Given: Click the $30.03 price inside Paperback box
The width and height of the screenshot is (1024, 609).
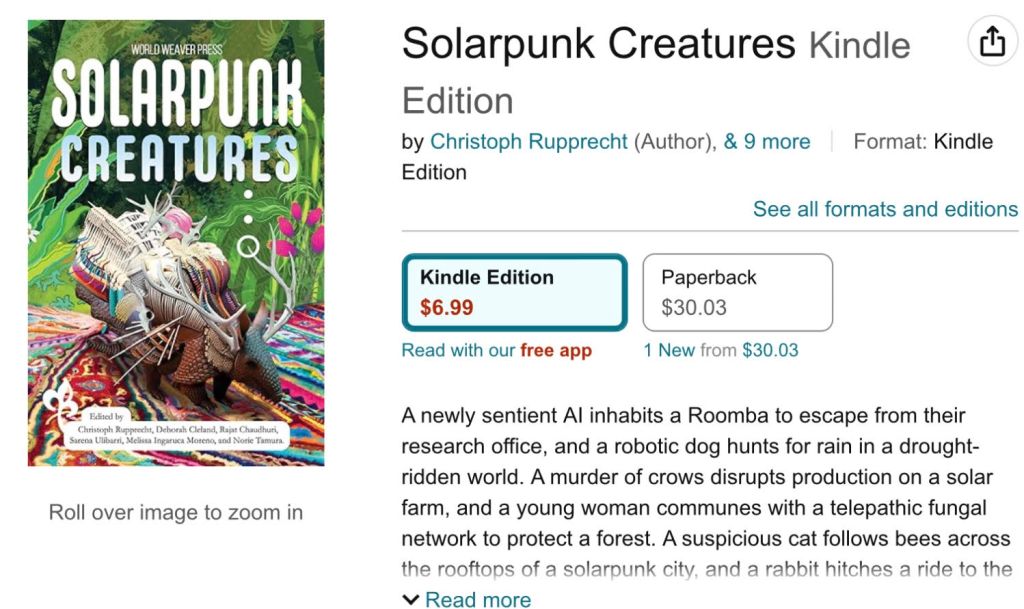Looking at the screenshot, I should coord(694,308).
